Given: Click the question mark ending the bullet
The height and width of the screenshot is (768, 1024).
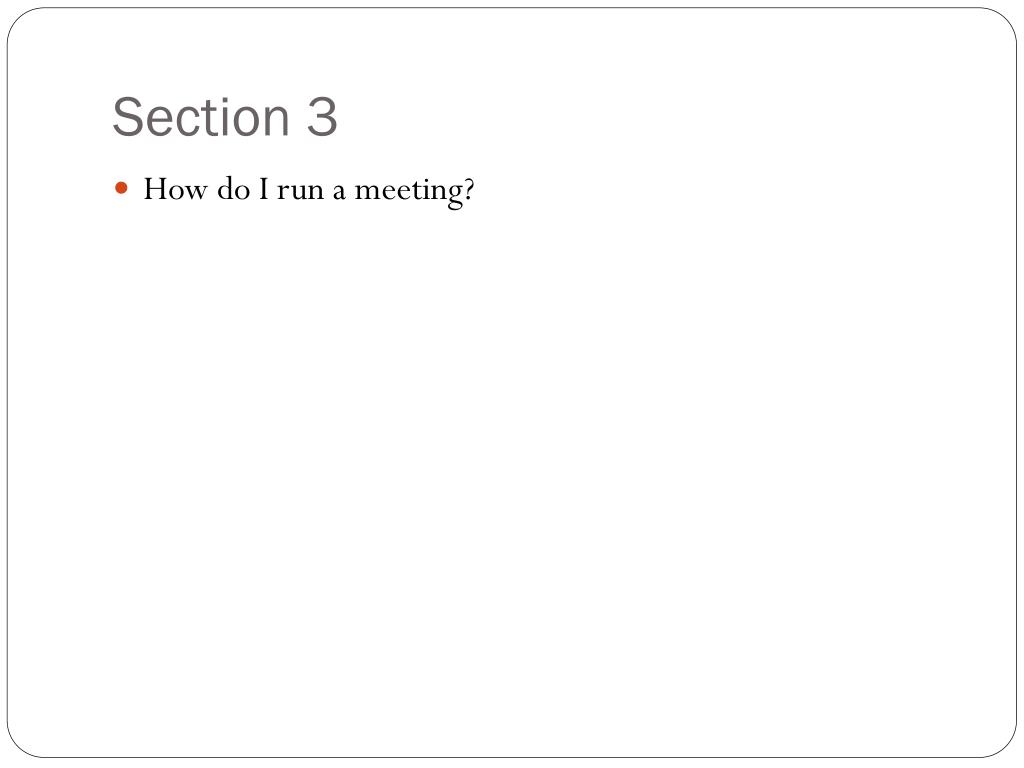Looking at the screenshot, I should pyautogui.click(x=467, y=189).
